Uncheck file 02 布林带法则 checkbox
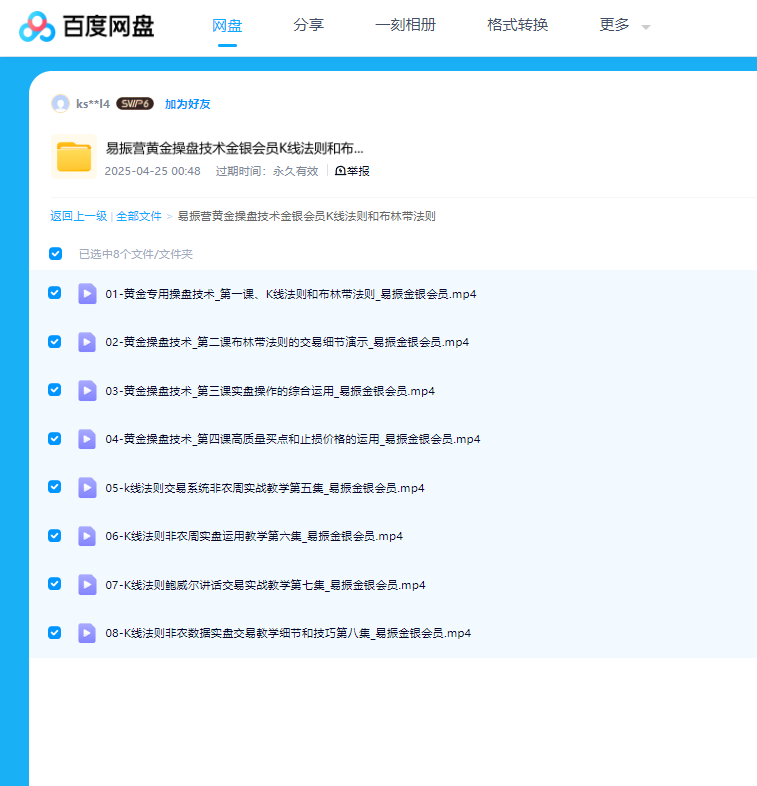Viewport: 757px width, 786px height. (x=55, y=341)
